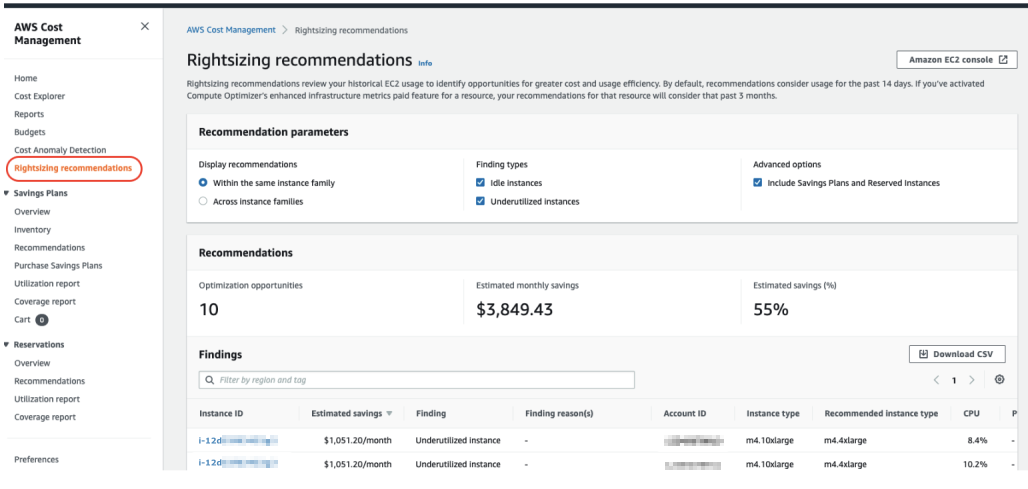Click the filter by region and tag field

(x=420, y=380)
